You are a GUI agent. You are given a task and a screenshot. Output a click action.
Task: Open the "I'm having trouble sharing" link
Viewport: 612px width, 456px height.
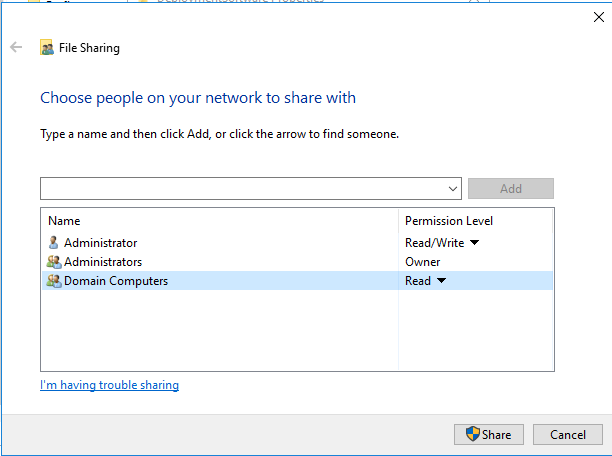[109, 385]
